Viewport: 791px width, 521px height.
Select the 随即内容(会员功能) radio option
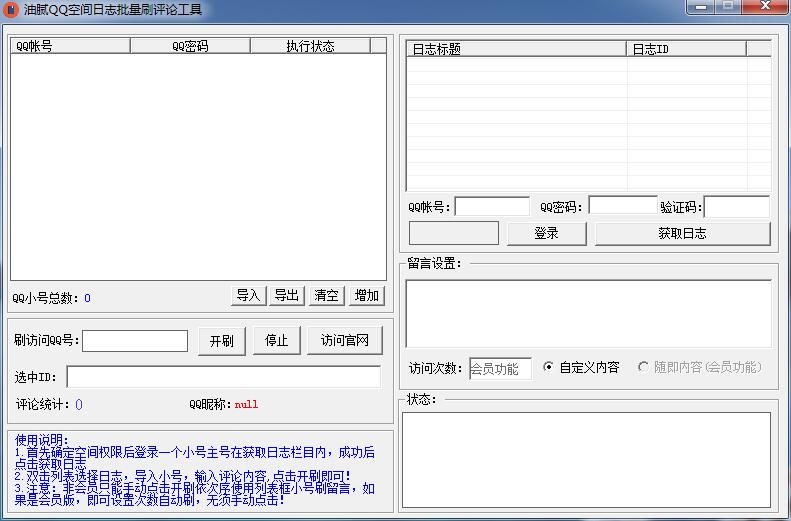coord(643,367)
